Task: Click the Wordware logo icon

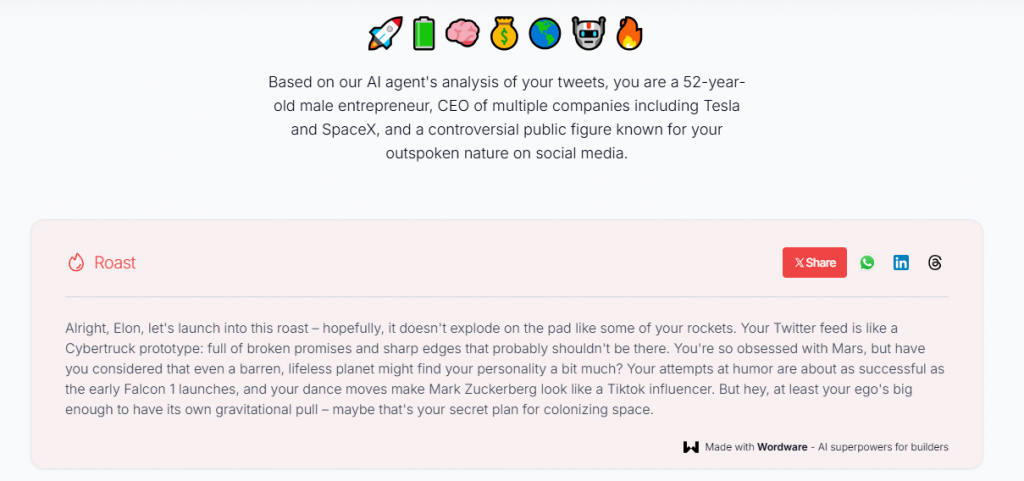Action: [x=690, y=447]
